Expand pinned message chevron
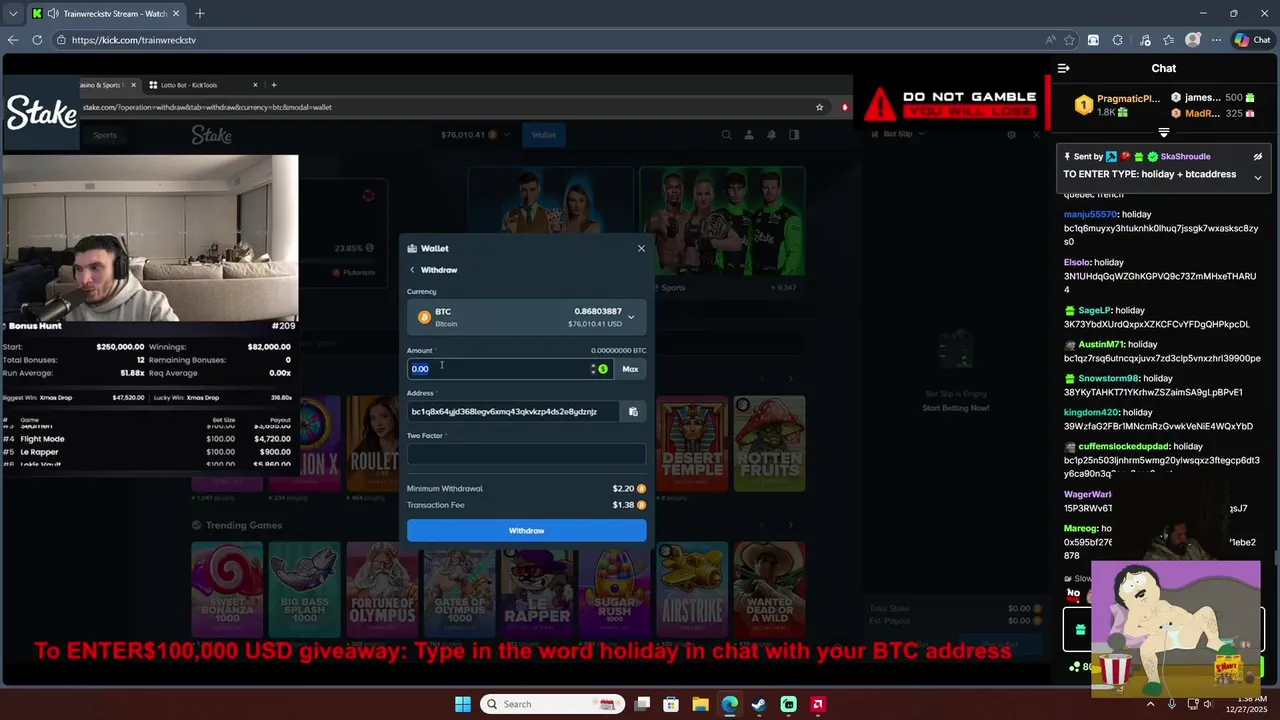 click(1258, 177)
